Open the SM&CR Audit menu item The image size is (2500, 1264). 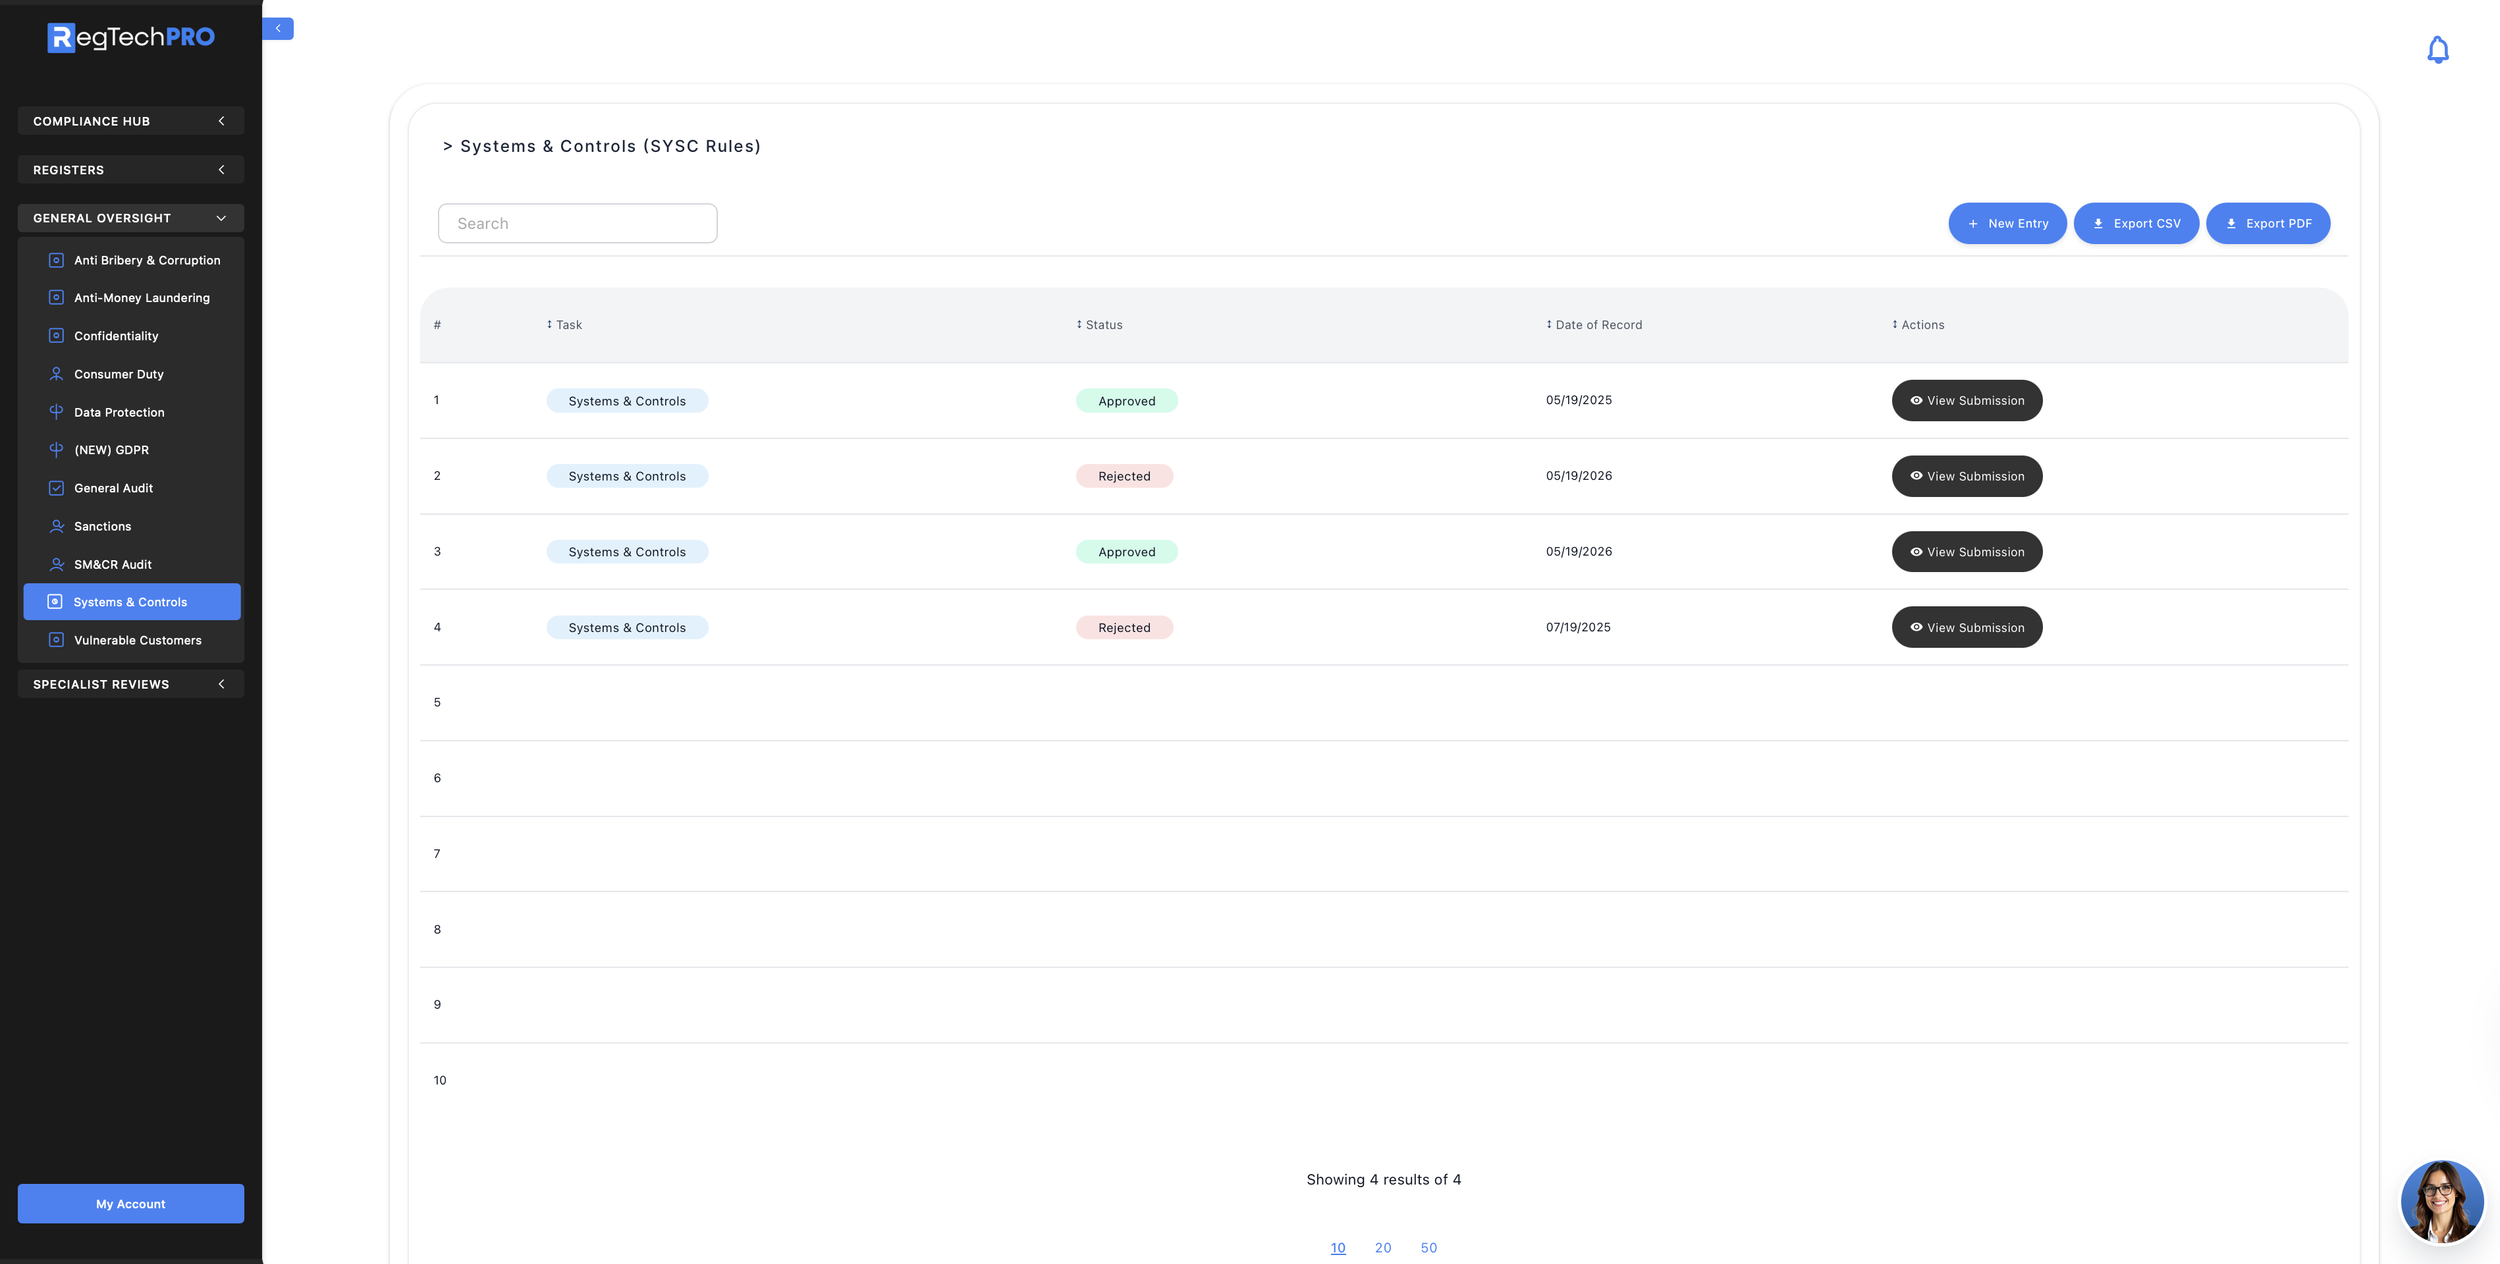pyautogui.click(x=112, y=564)
